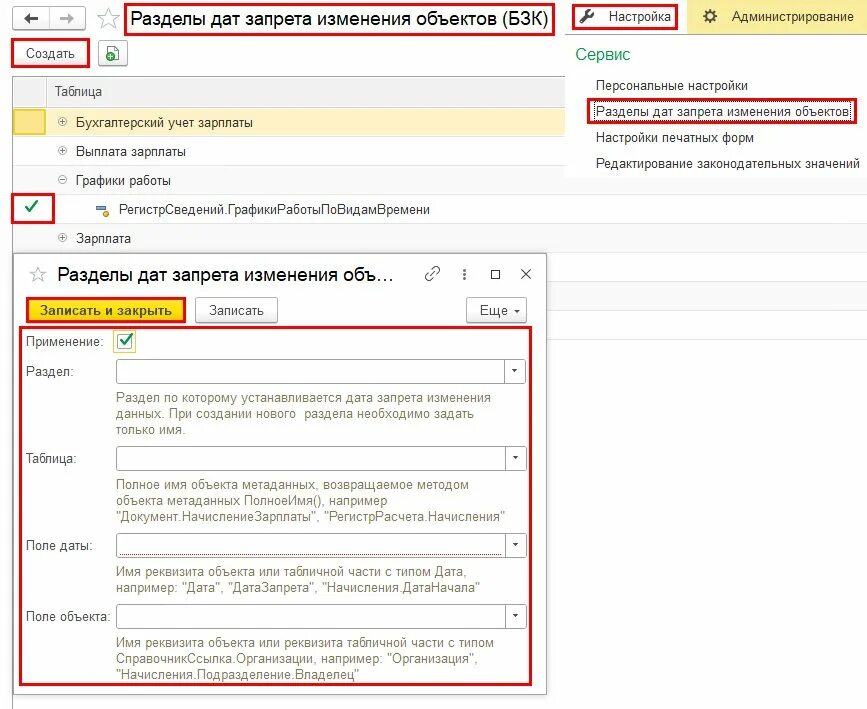Open the Настройка section tab
The height and width of the screenshot is (709, 867).
tap(625, 17)
